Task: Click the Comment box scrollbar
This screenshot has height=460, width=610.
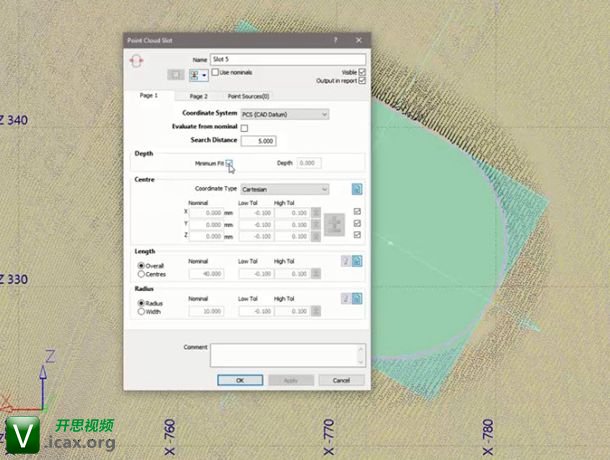Action: click(361, 355)
